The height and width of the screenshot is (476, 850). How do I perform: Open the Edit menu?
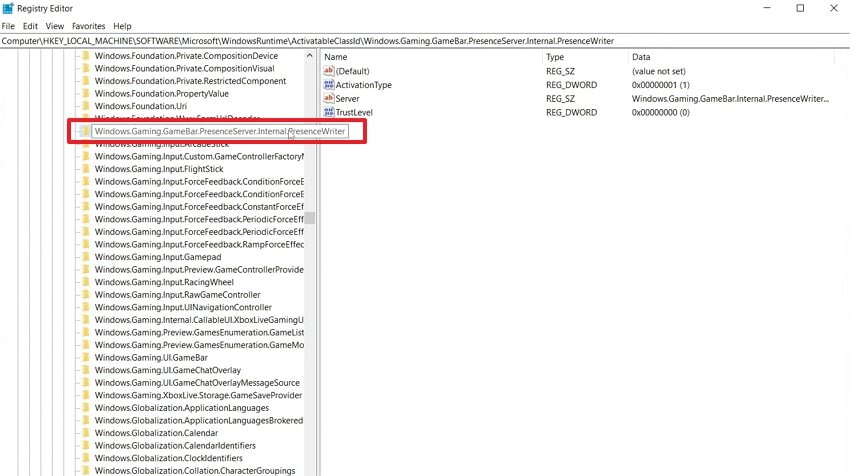[x=30, y=26]
